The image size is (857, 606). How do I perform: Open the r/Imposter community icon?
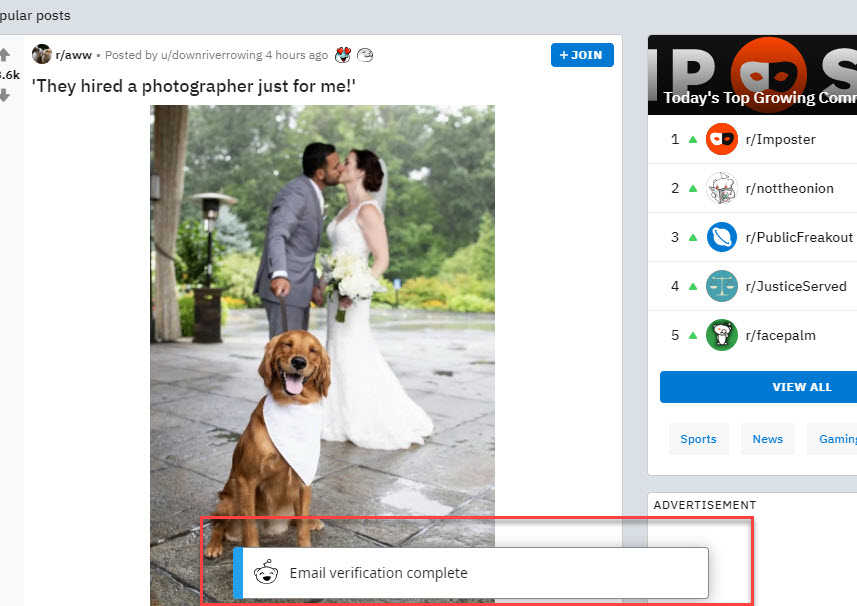(721, 139)
